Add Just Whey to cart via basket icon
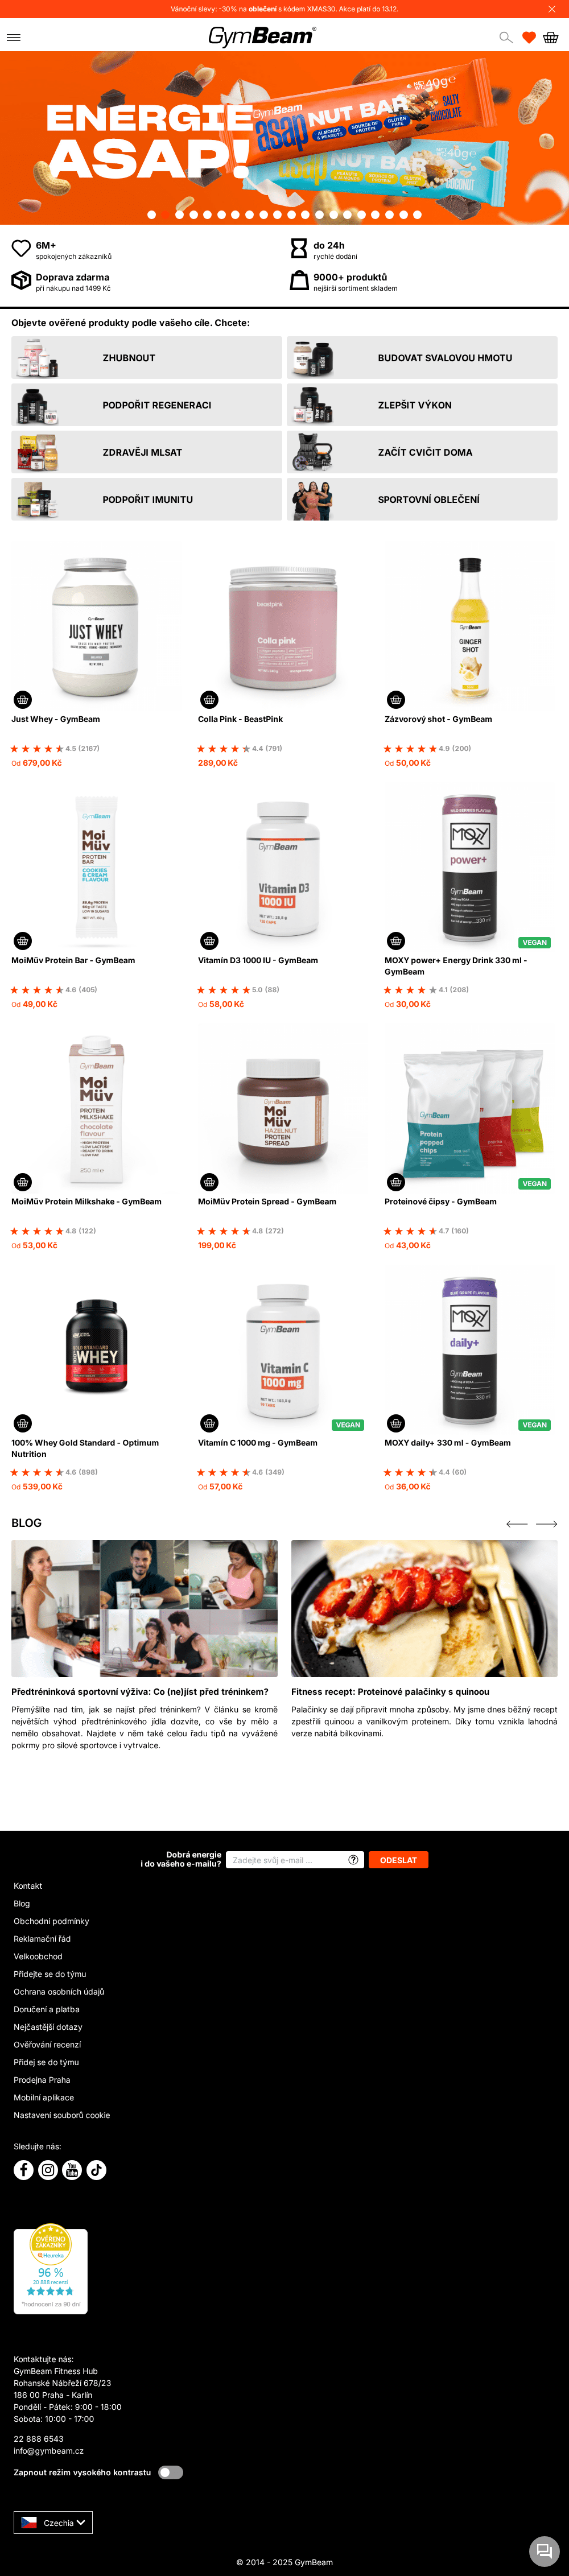Screen dimensions: 569x2576 [x=22, y=699]
